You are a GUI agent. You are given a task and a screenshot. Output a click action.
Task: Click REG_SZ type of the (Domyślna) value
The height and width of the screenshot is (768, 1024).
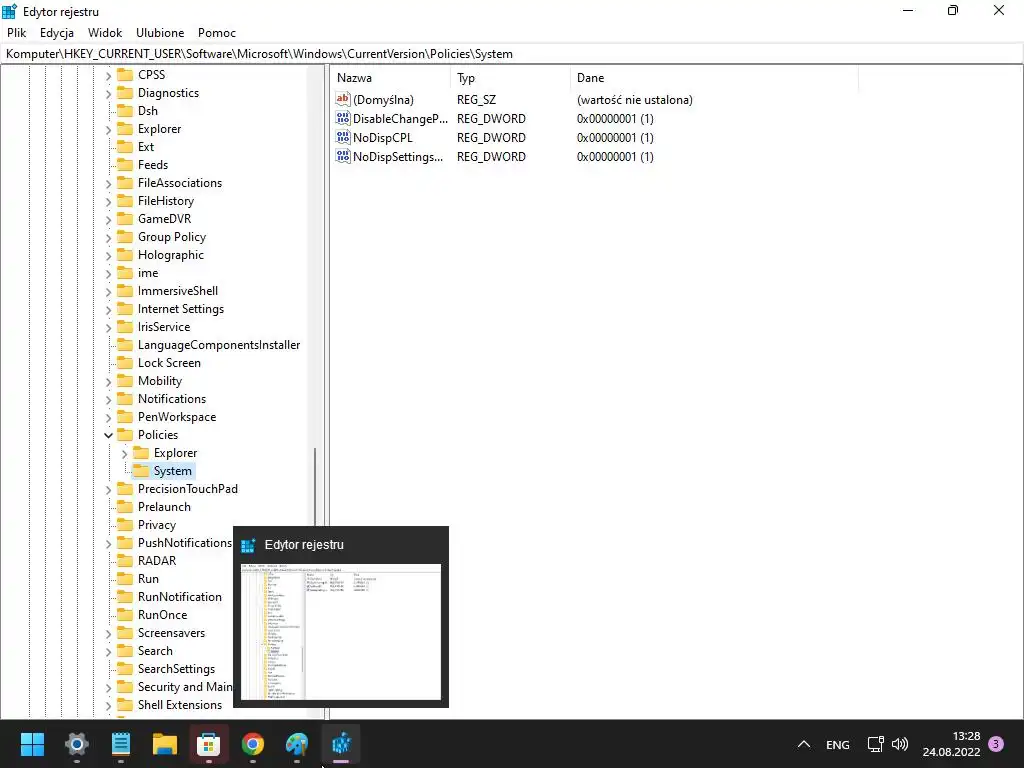coord(476,99)
